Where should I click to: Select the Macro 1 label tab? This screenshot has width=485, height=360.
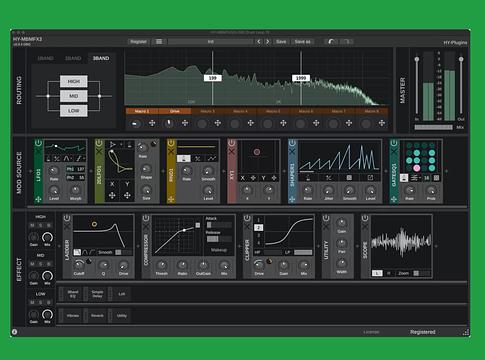pyautogui.click(x=142, y=111)
